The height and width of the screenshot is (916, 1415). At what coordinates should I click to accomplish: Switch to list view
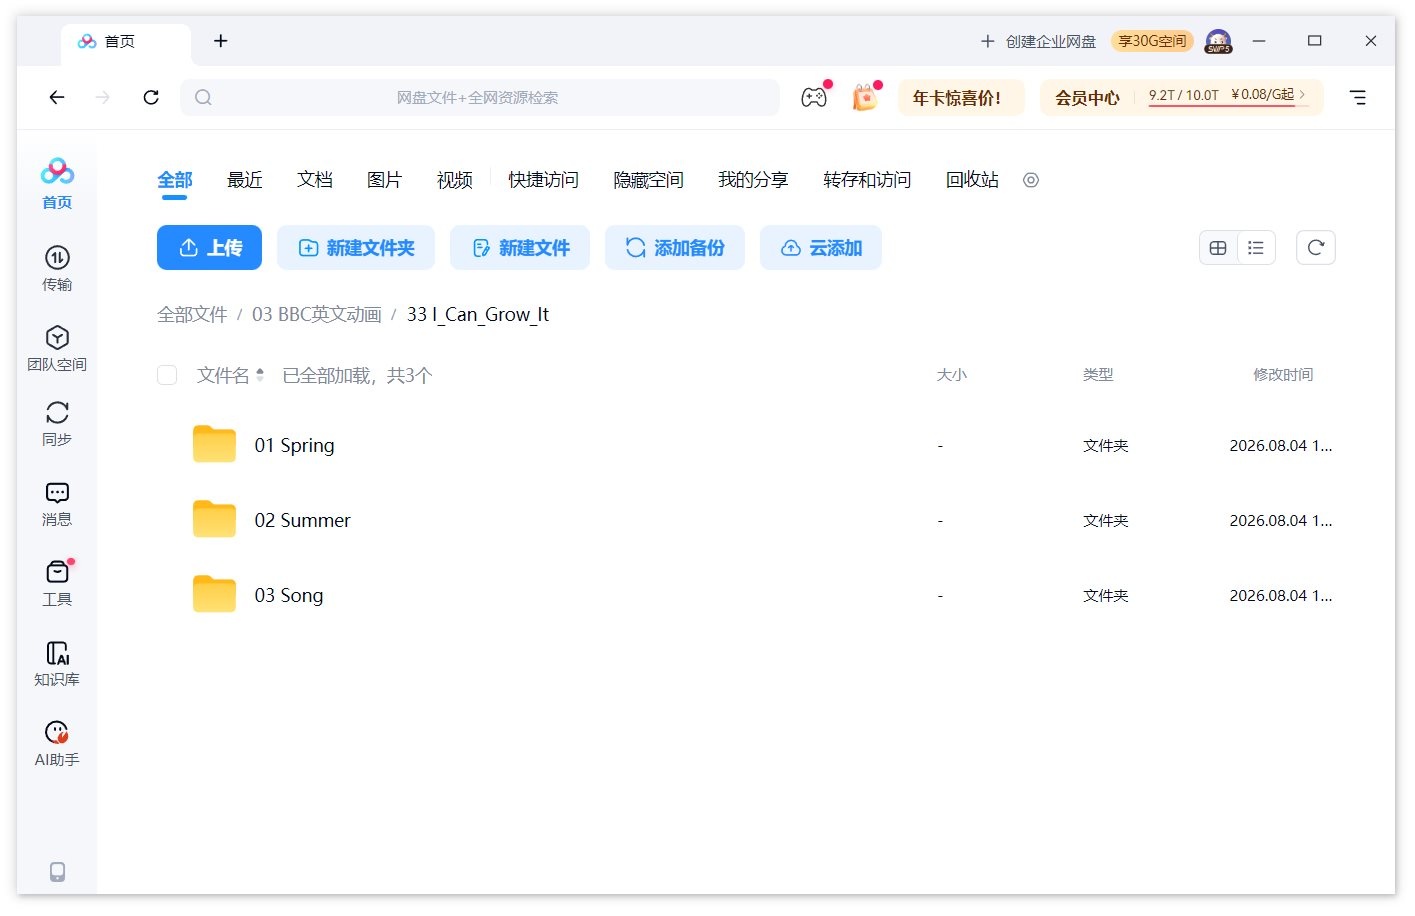(1256, 248)
